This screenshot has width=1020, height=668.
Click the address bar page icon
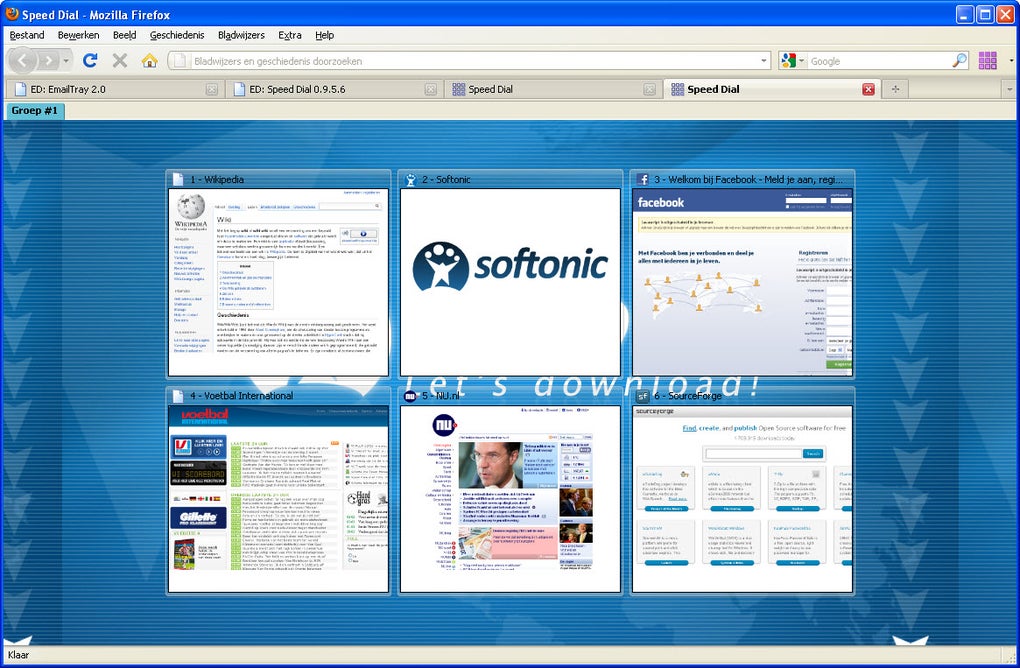pos(180,60)
